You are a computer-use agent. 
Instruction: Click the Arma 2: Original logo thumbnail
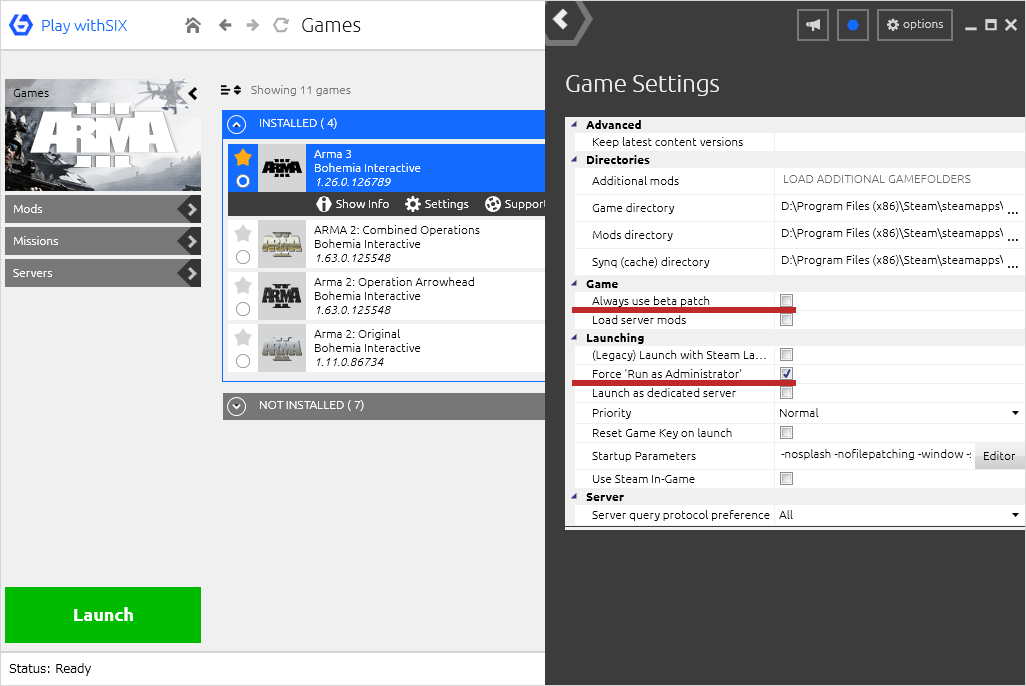click(282, 348)
